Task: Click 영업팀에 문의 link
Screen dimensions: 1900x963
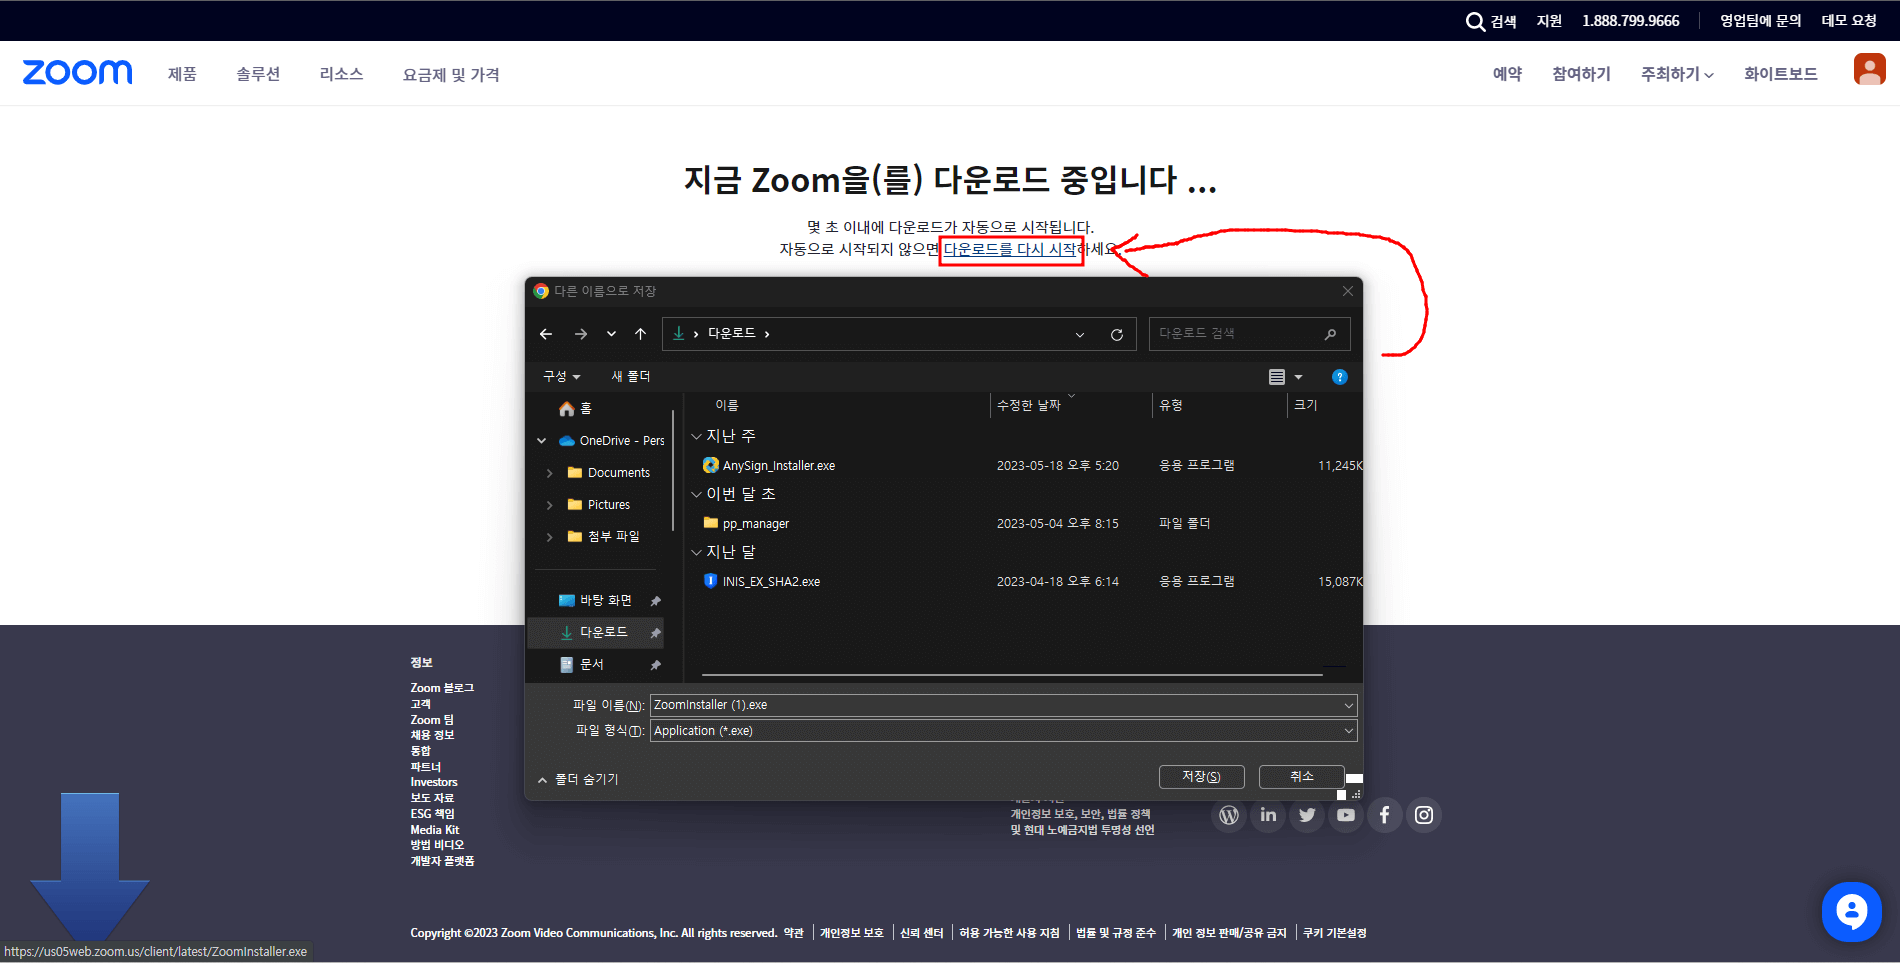Action: pyautogui.click(x=1760, y=21)
